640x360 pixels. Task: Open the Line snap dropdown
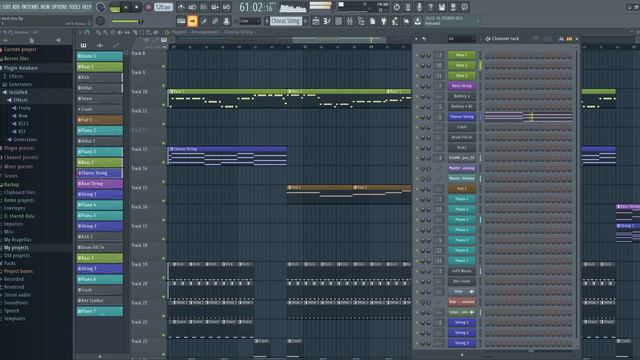250,21
